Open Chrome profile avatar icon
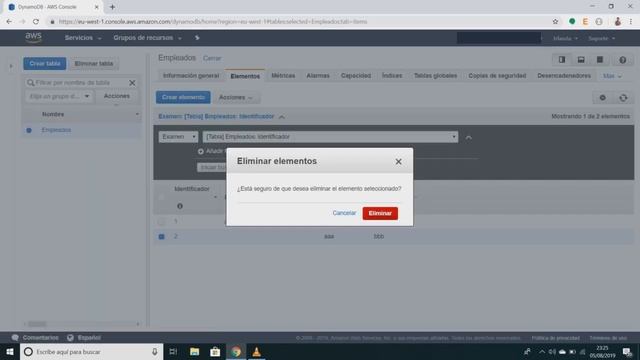 (617, 22)
